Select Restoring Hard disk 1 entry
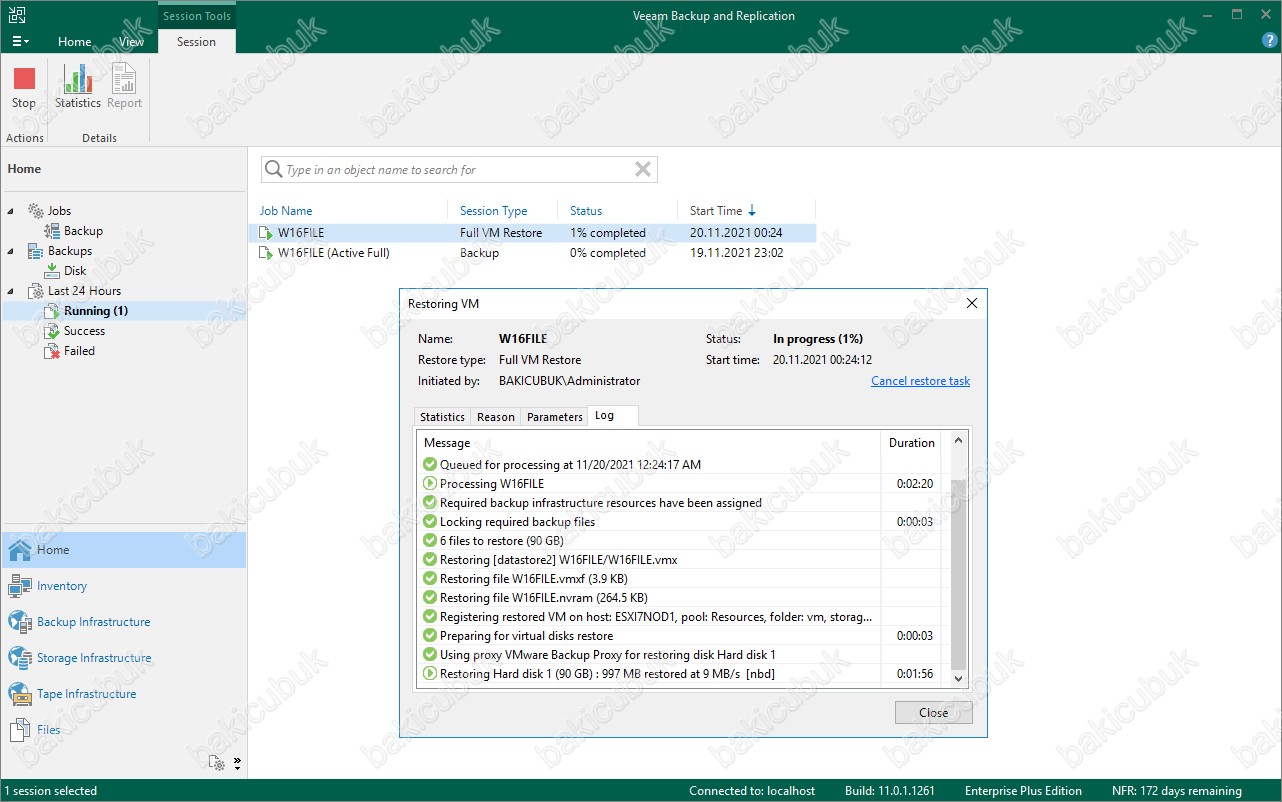1282x802 pixels. tap(680, 674)
